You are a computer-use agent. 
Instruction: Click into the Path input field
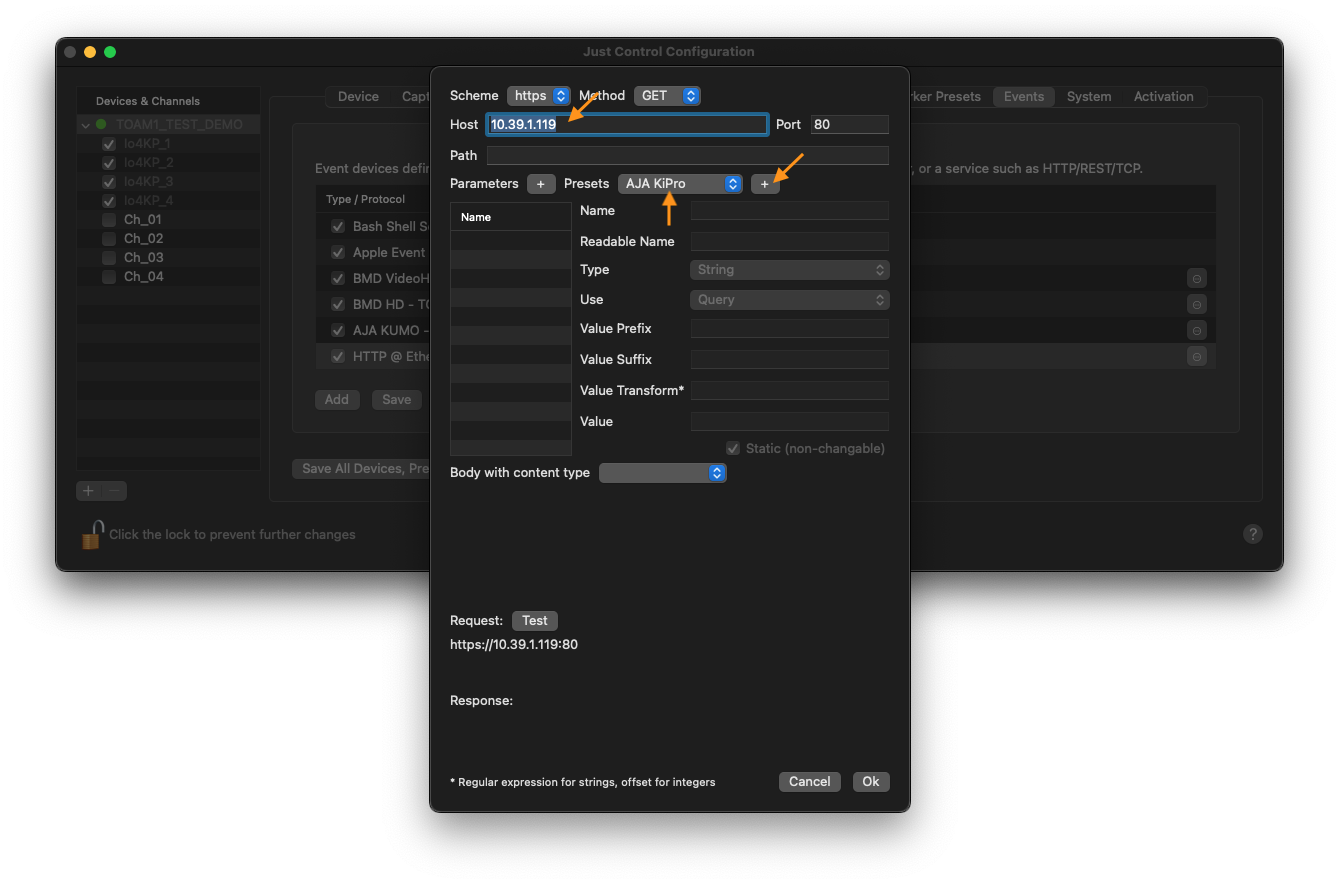688,156
